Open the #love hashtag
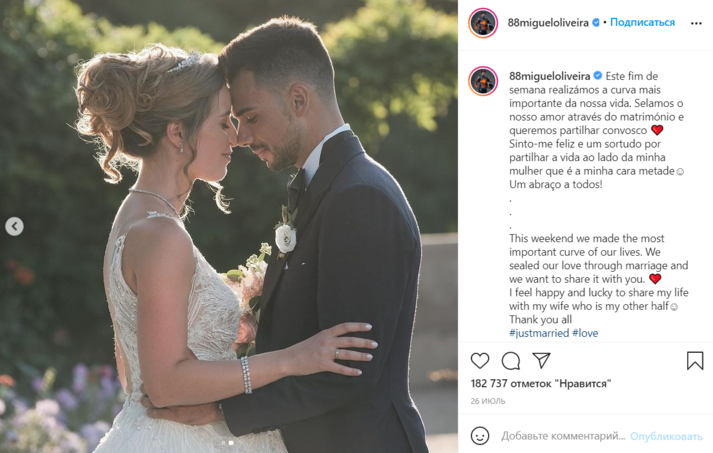The height and width of the screenshot is (453, 713). 585,333
